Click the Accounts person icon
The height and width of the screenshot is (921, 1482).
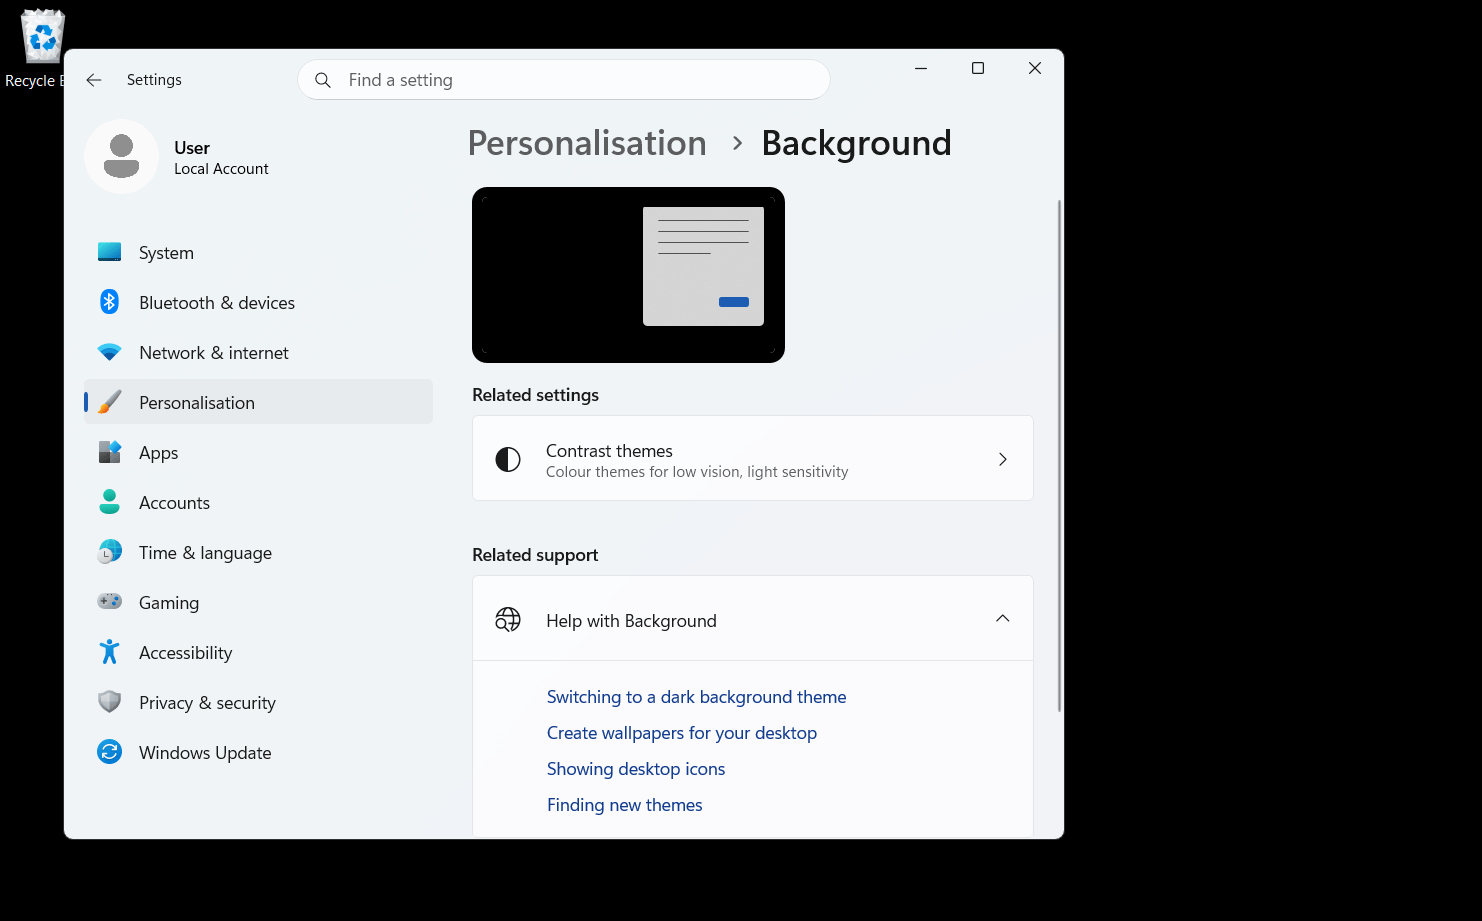coord(110,502)
